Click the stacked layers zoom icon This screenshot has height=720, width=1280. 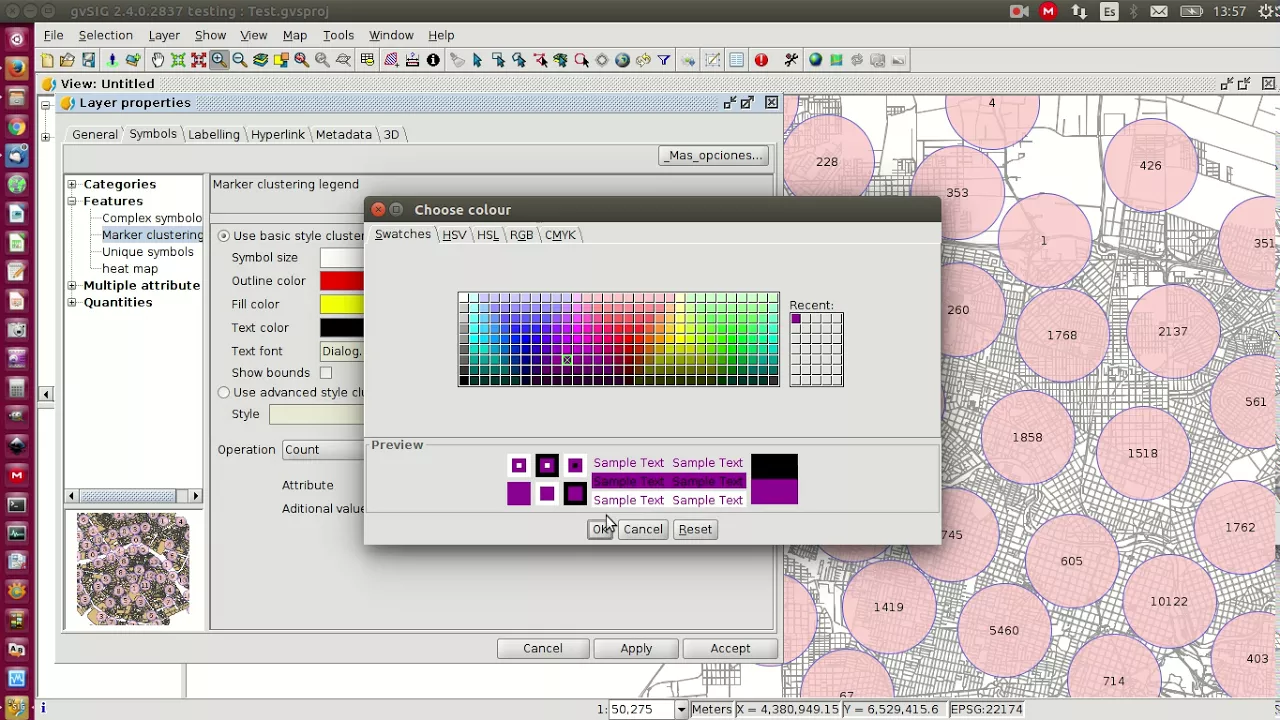pos(261,60)
